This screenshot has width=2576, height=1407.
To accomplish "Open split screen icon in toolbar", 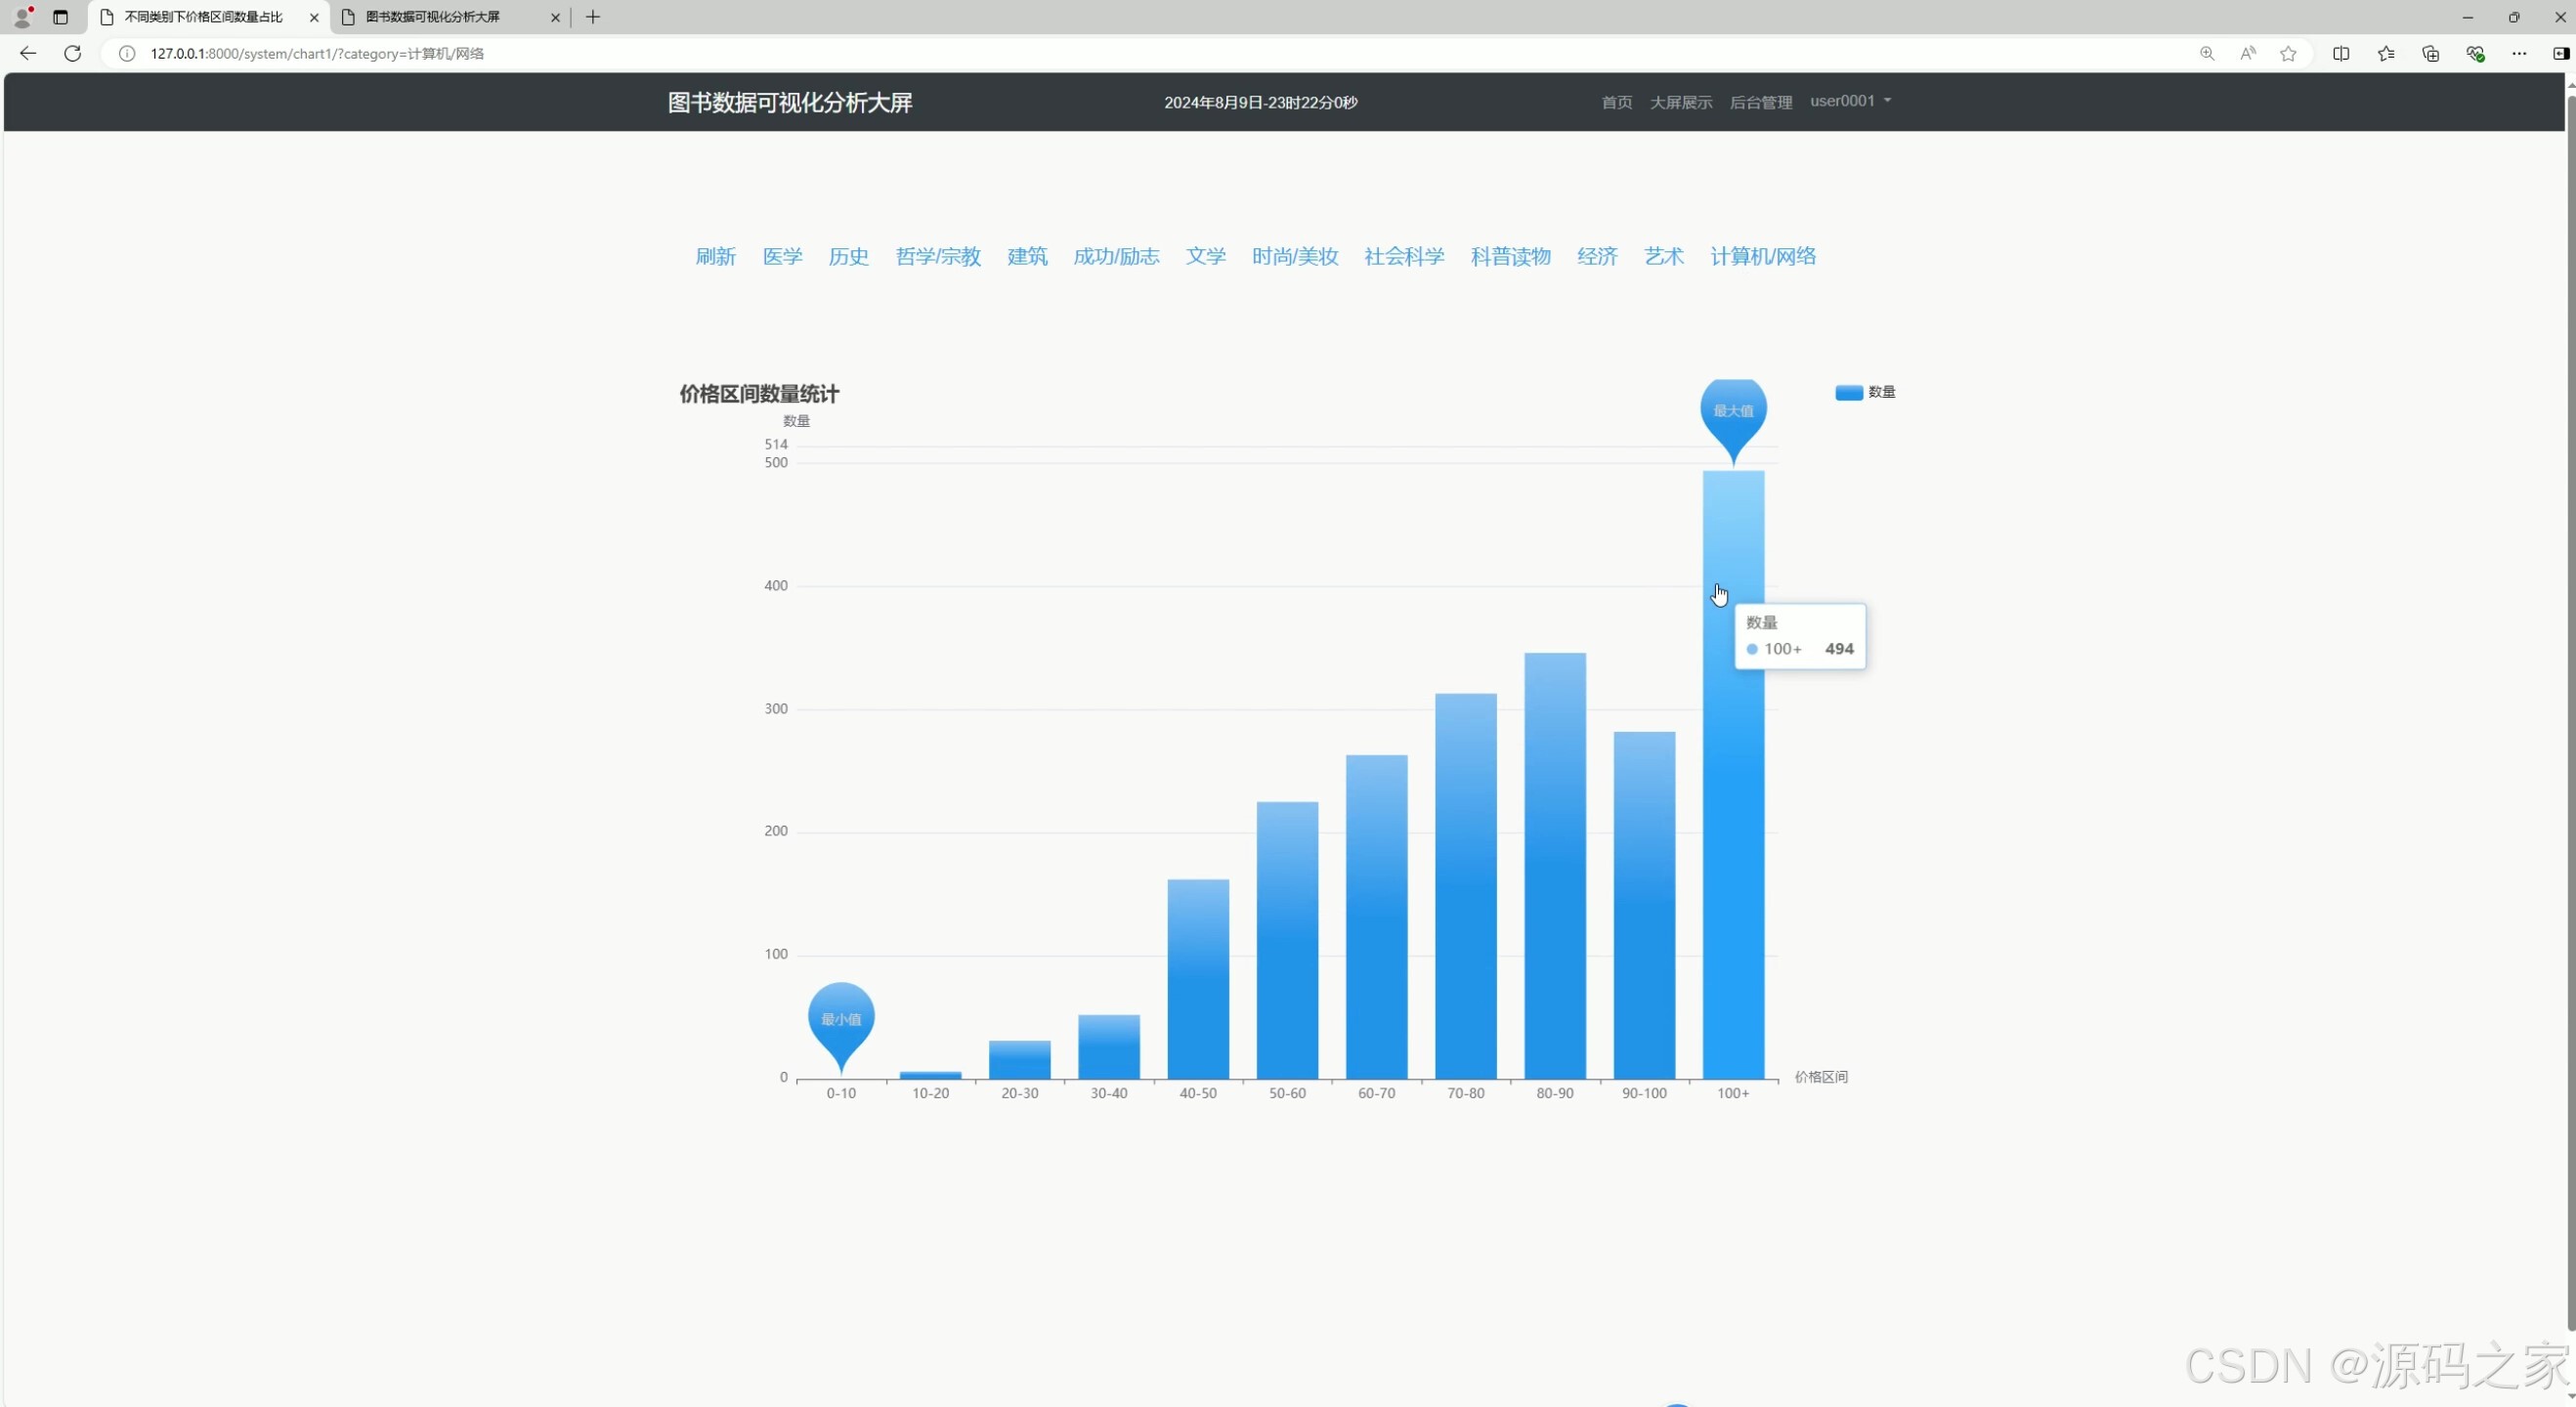I will 2341,53.
